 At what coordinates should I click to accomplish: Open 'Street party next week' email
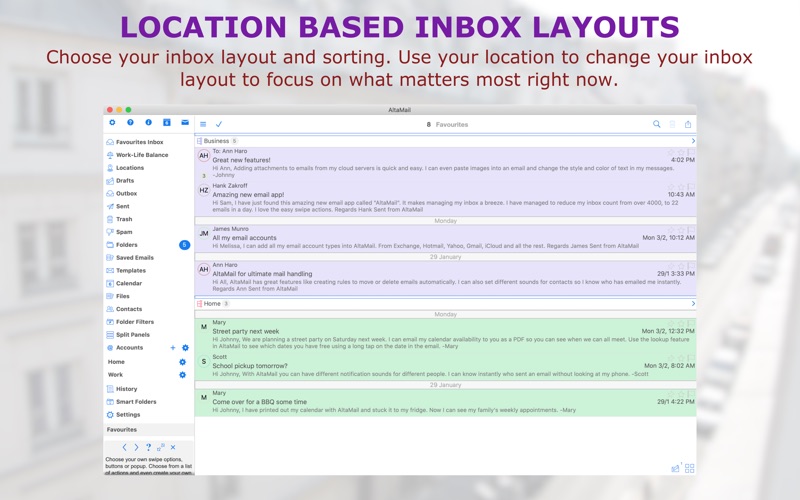(445, 336)
